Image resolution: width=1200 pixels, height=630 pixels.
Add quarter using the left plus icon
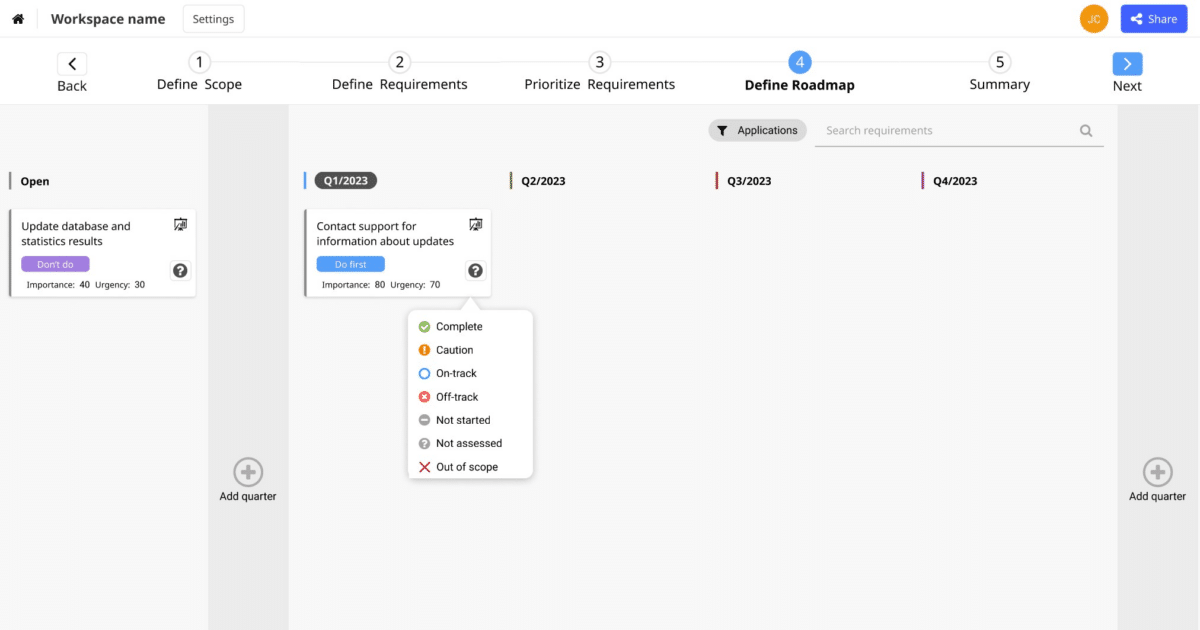248,472
